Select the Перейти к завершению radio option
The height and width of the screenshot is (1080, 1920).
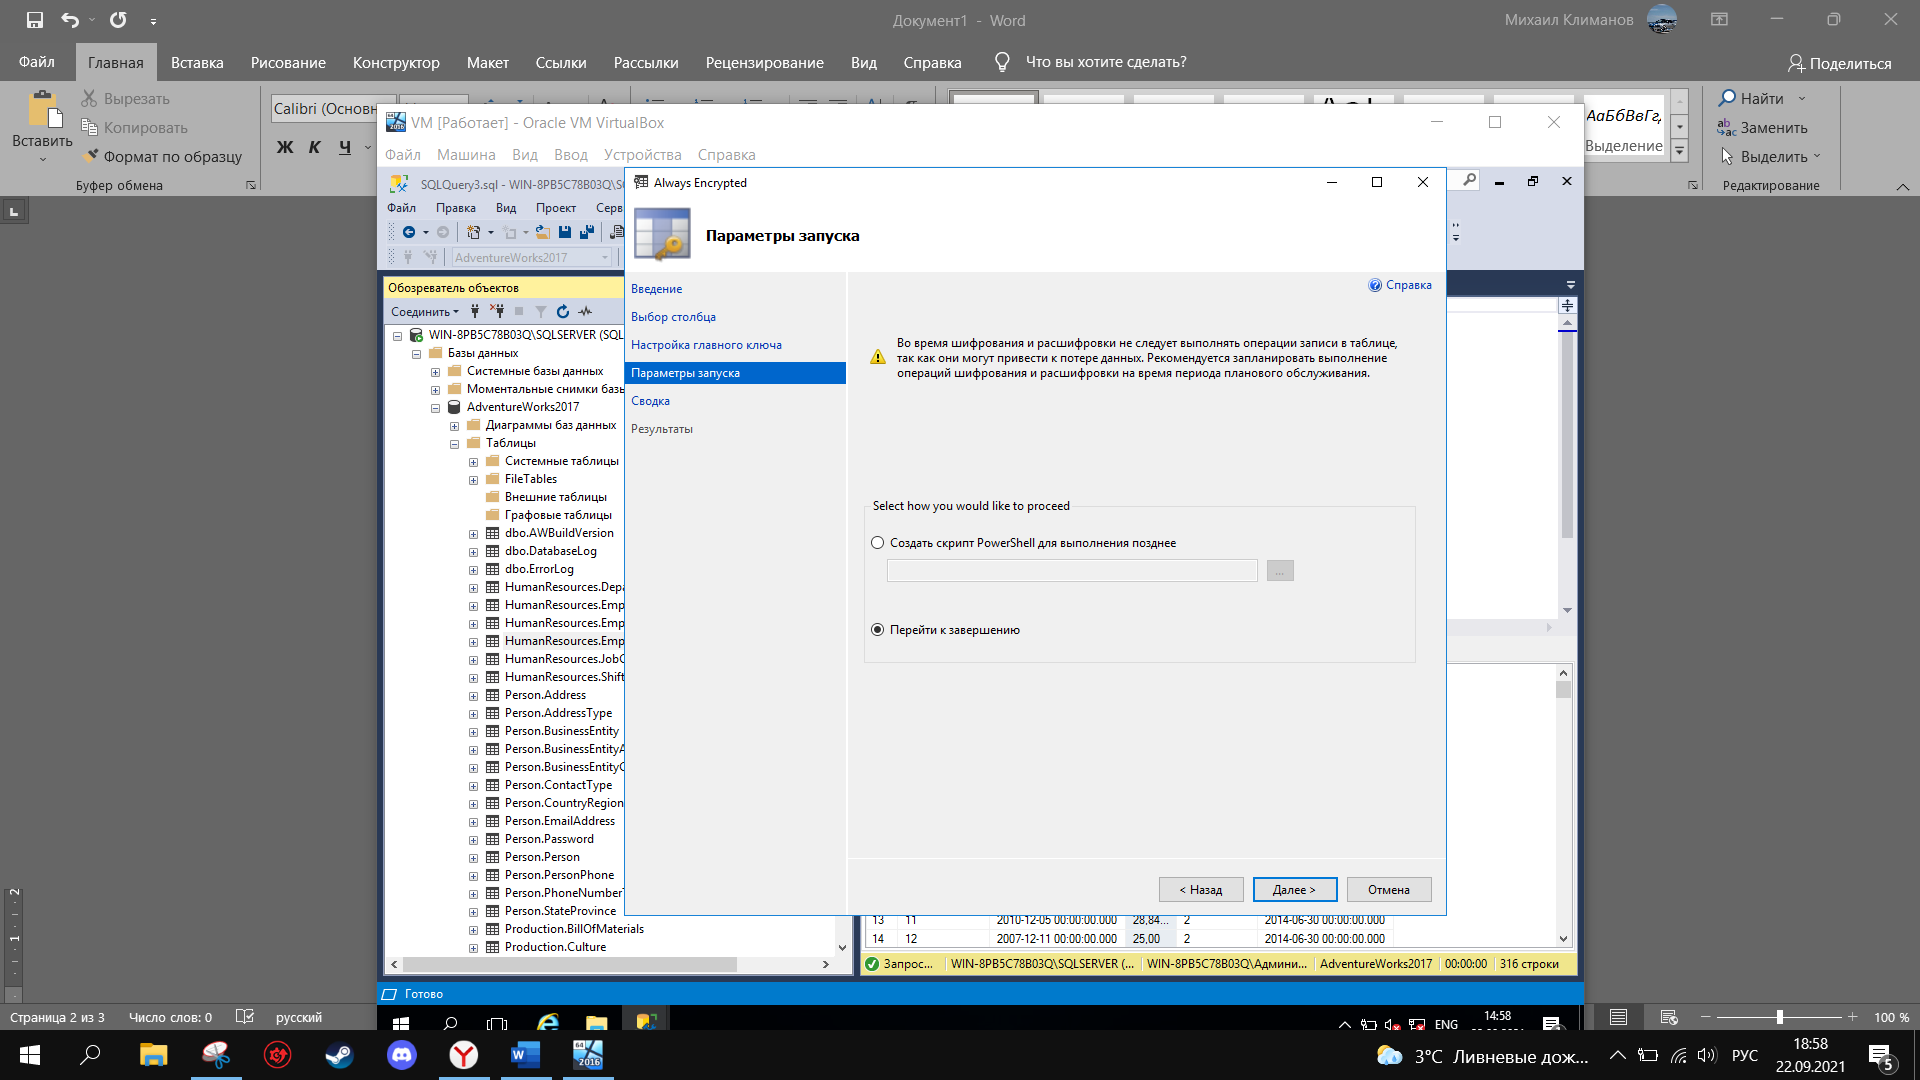(x=878, y=630)
